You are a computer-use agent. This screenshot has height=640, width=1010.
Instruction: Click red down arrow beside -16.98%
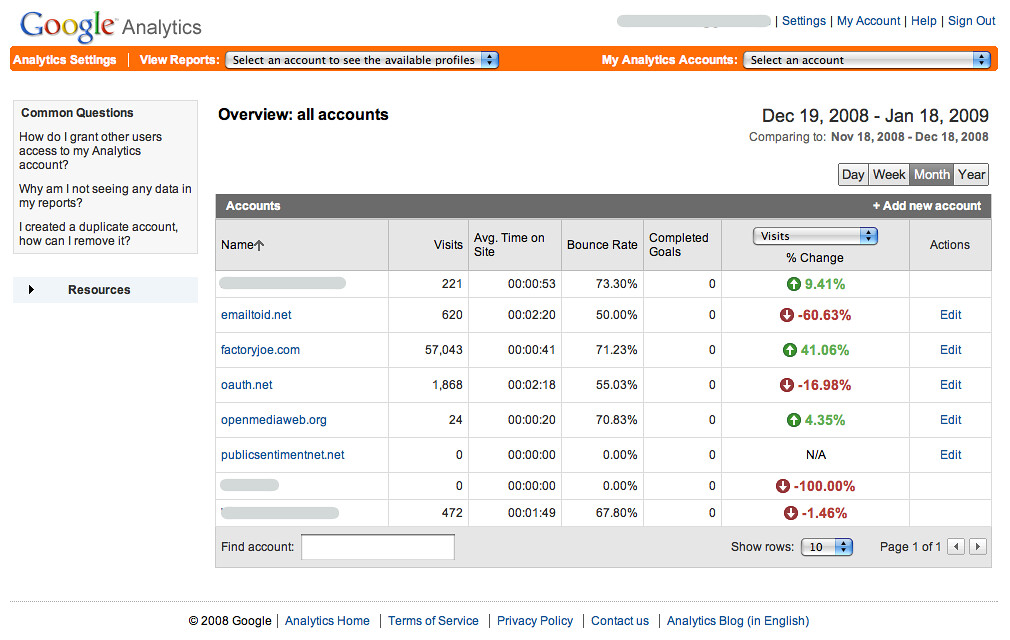tap(786, 385)
